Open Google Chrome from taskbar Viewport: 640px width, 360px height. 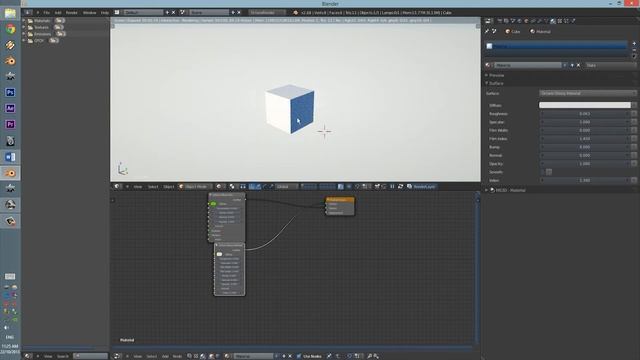click(x=10, y=29)
